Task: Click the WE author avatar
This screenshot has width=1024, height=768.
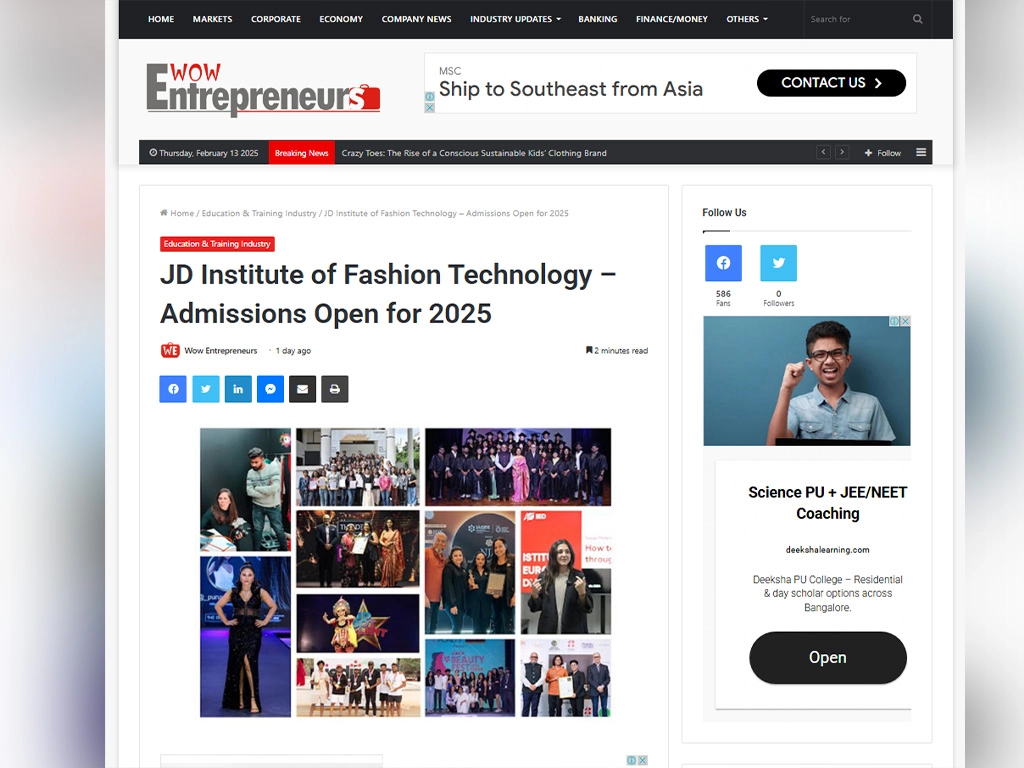Action: (x=170, y=351)
